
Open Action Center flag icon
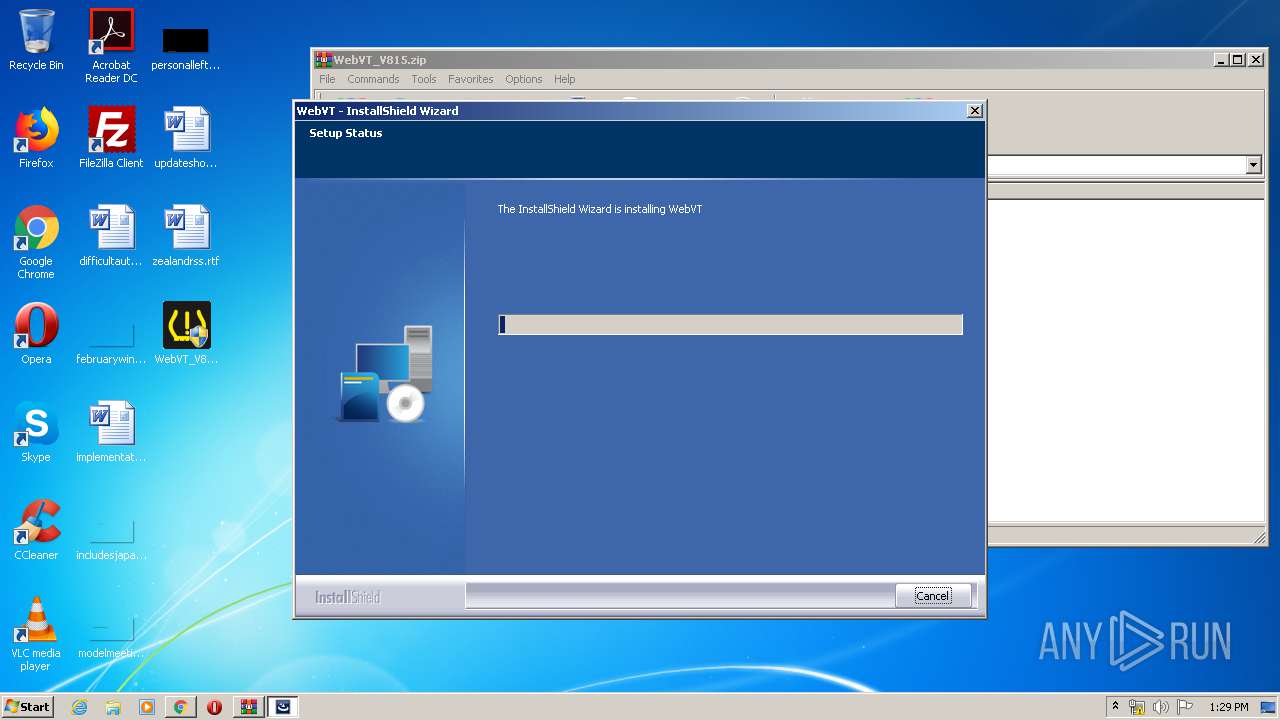[x=1185, y=707]
